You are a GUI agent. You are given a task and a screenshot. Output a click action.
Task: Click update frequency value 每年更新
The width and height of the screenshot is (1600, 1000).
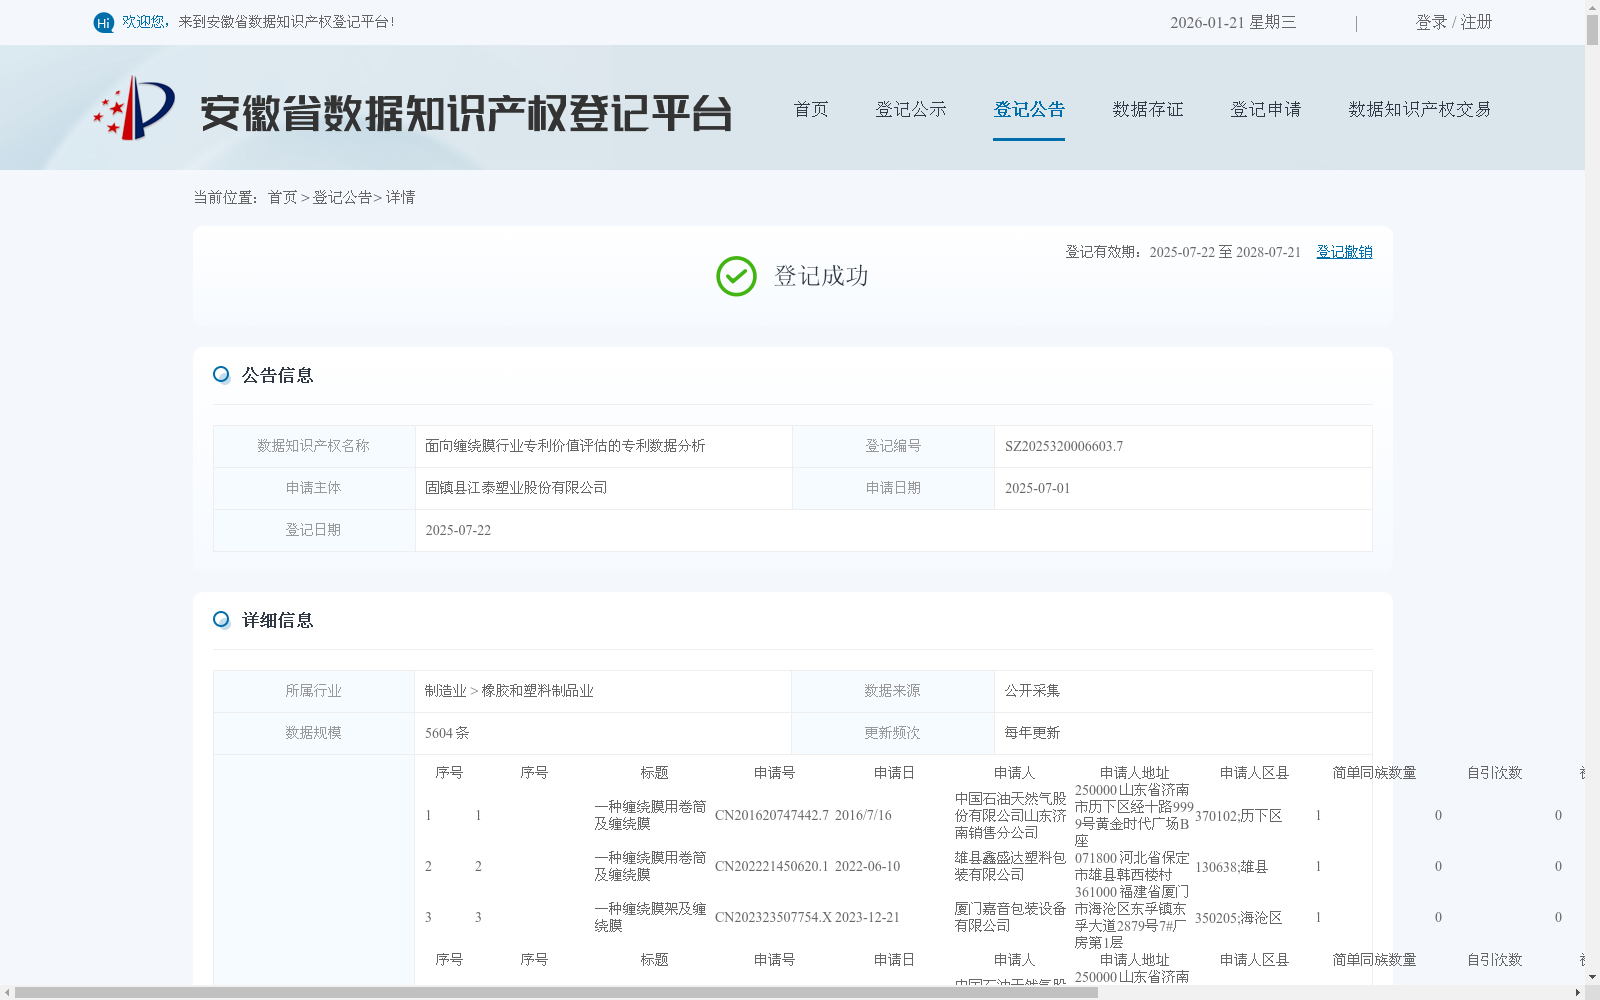coord(1032,733)
